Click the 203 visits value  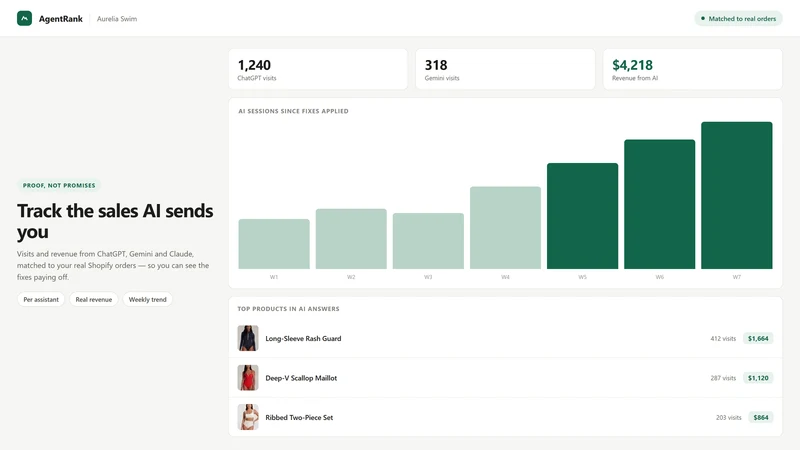click(729, 417)
